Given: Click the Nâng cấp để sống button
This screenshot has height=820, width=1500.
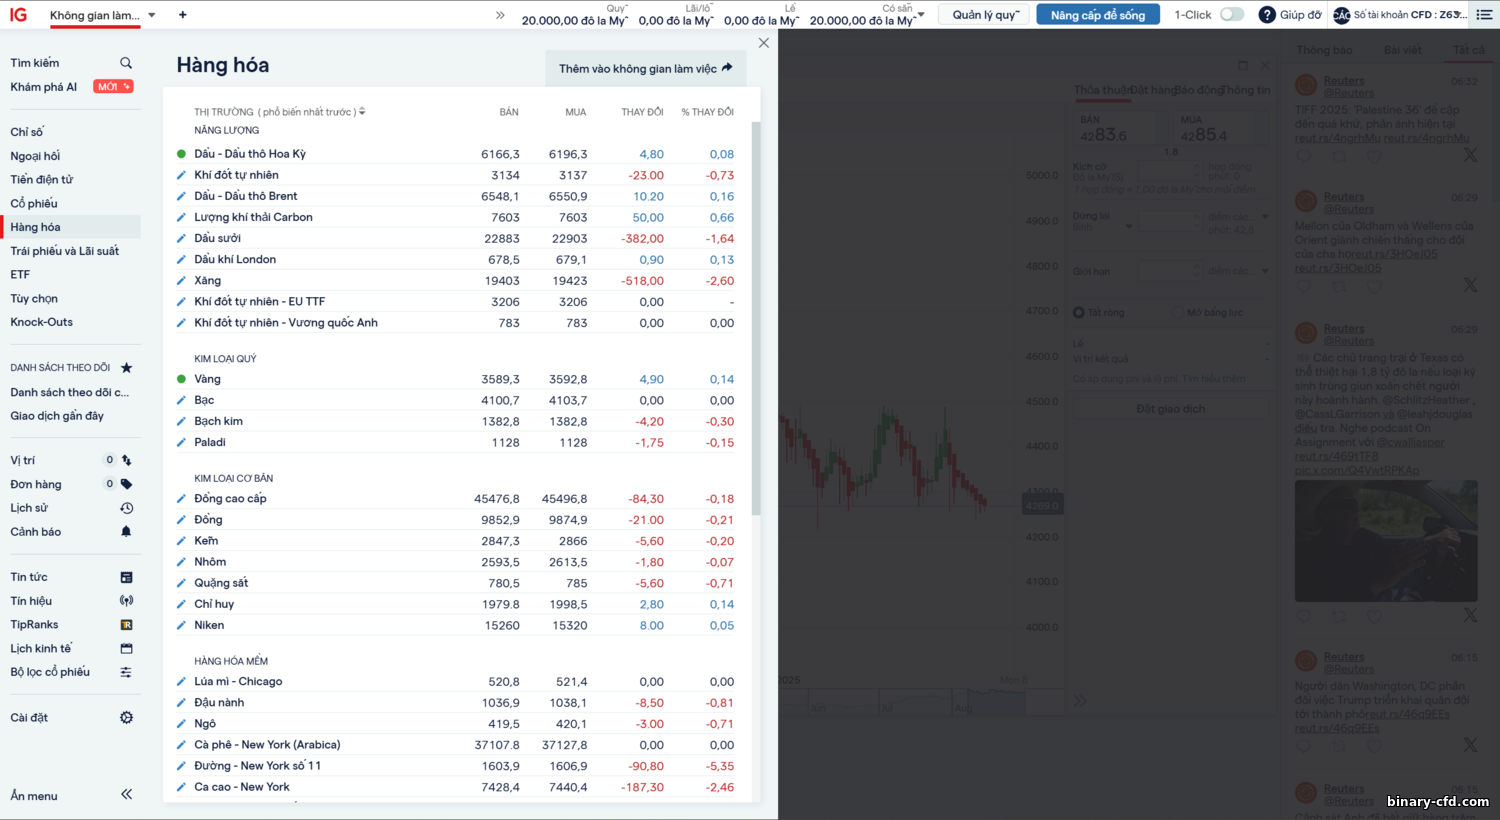Looking at the screenshot, I should point(1097,15).
